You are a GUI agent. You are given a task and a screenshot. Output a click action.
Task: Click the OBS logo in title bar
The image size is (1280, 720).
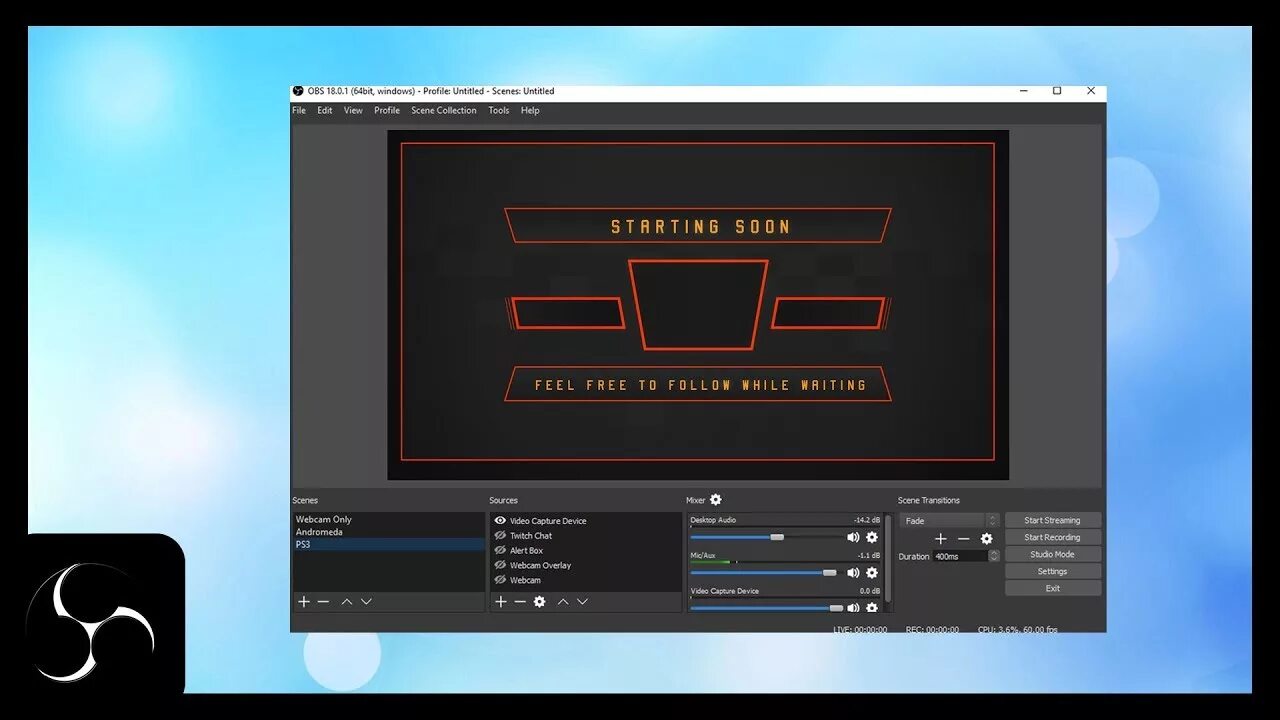pyautogui.click(x=298, y=91)
